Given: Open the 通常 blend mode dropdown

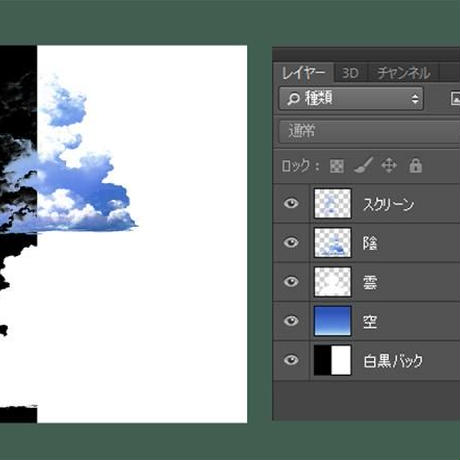Looking at the screenshot, I should tap(369, 131).
